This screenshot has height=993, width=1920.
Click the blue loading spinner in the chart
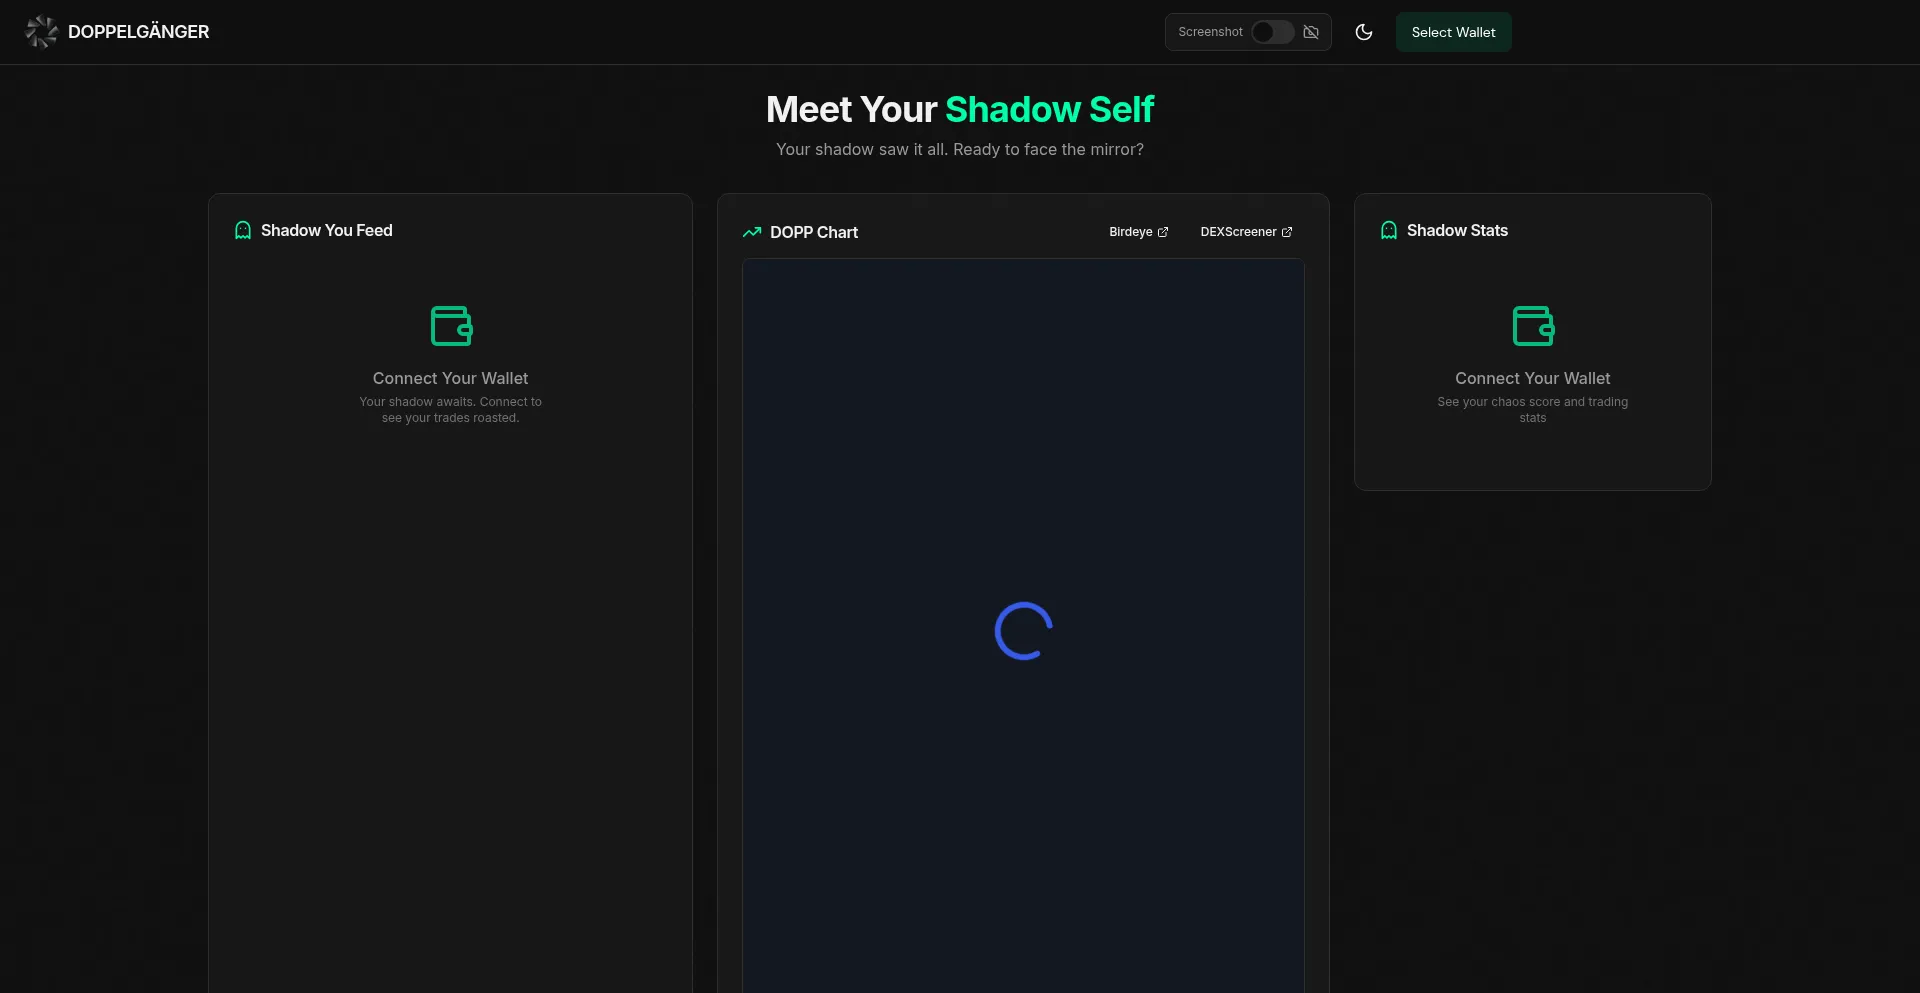point(1023,631)
